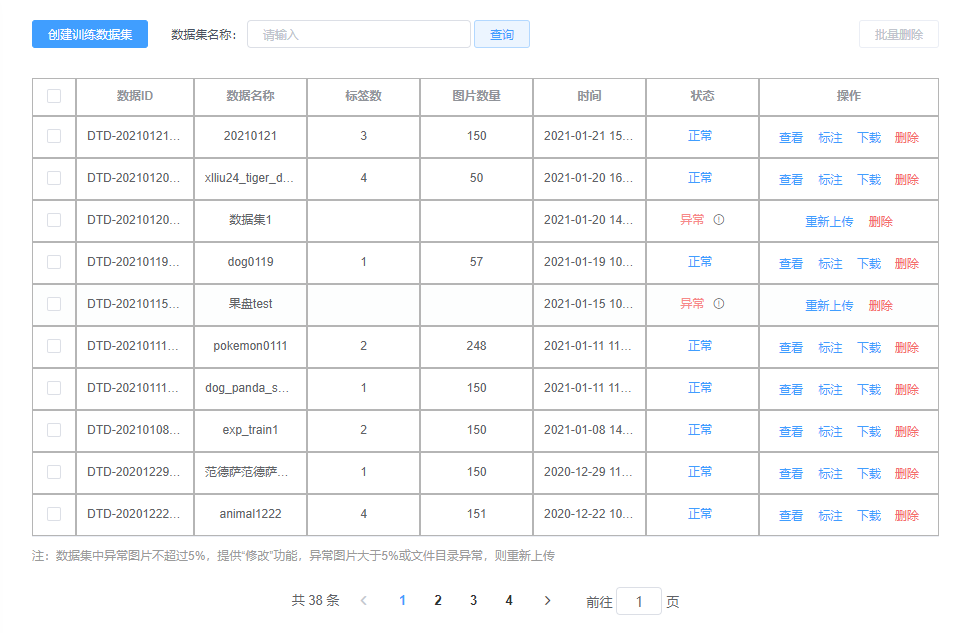Open page 4 in pagination

click(x=509, y=601)
